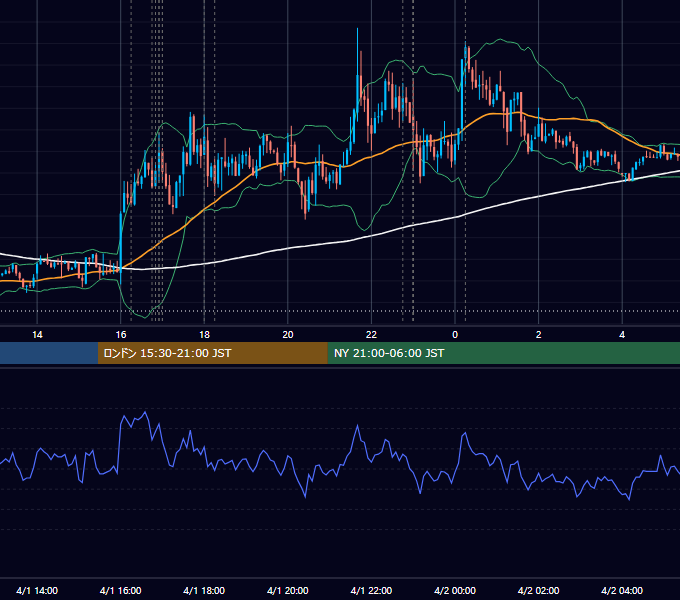The width and height of the screenshot is (680, 600).
Task: Click the '0' hour label on the price chart axis
Action: click(x=455, y=335)
